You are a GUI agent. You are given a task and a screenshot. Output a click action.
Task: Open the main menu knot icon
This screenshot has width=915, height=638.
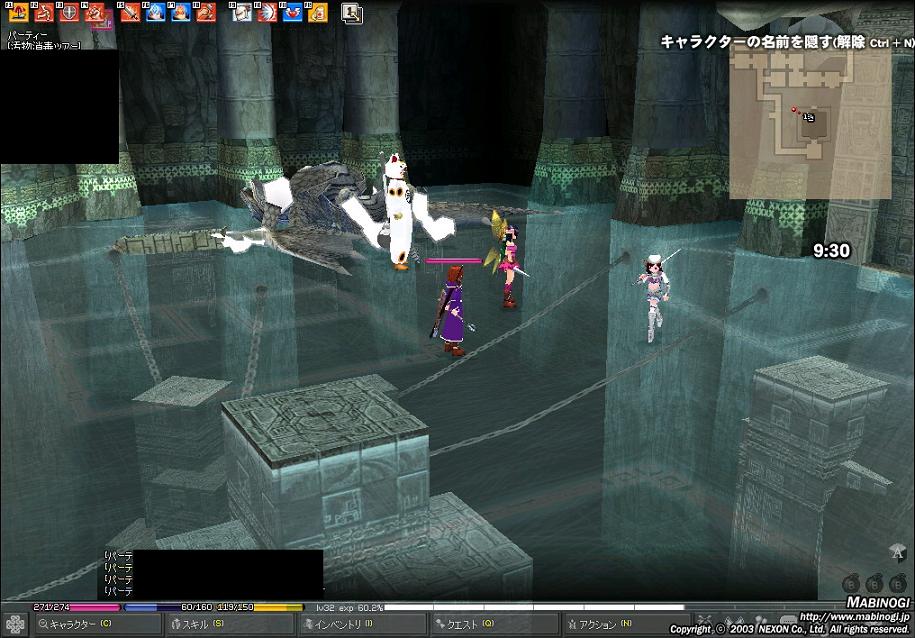[15, 624]
